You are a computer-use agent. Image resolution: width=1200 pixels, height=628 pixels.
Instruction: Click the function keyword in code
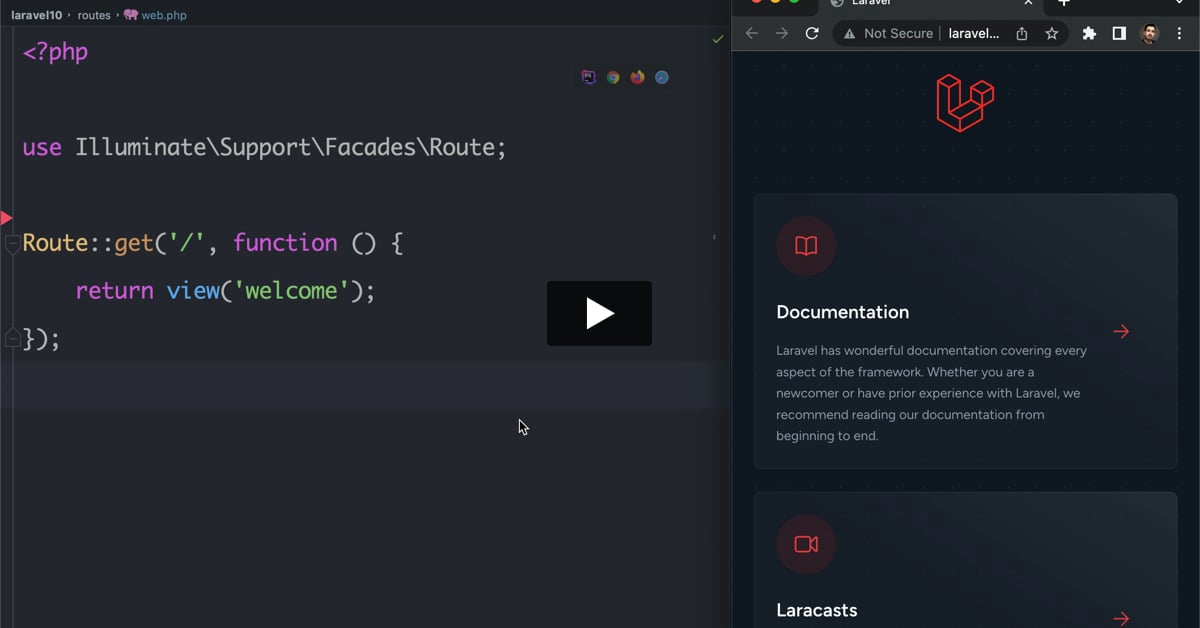click(285, 243)
